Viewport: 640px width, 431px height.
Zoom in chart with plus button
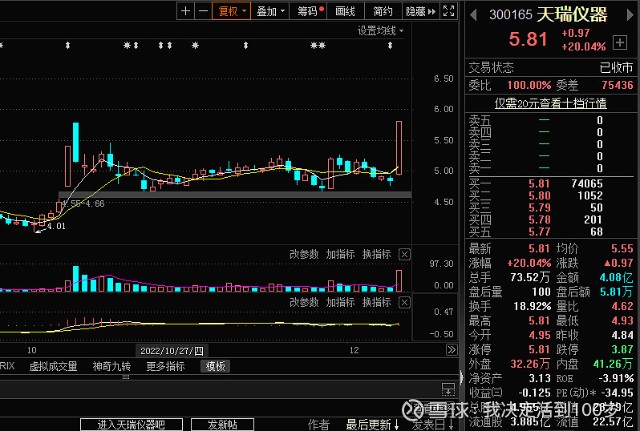(x=185, y=11)
